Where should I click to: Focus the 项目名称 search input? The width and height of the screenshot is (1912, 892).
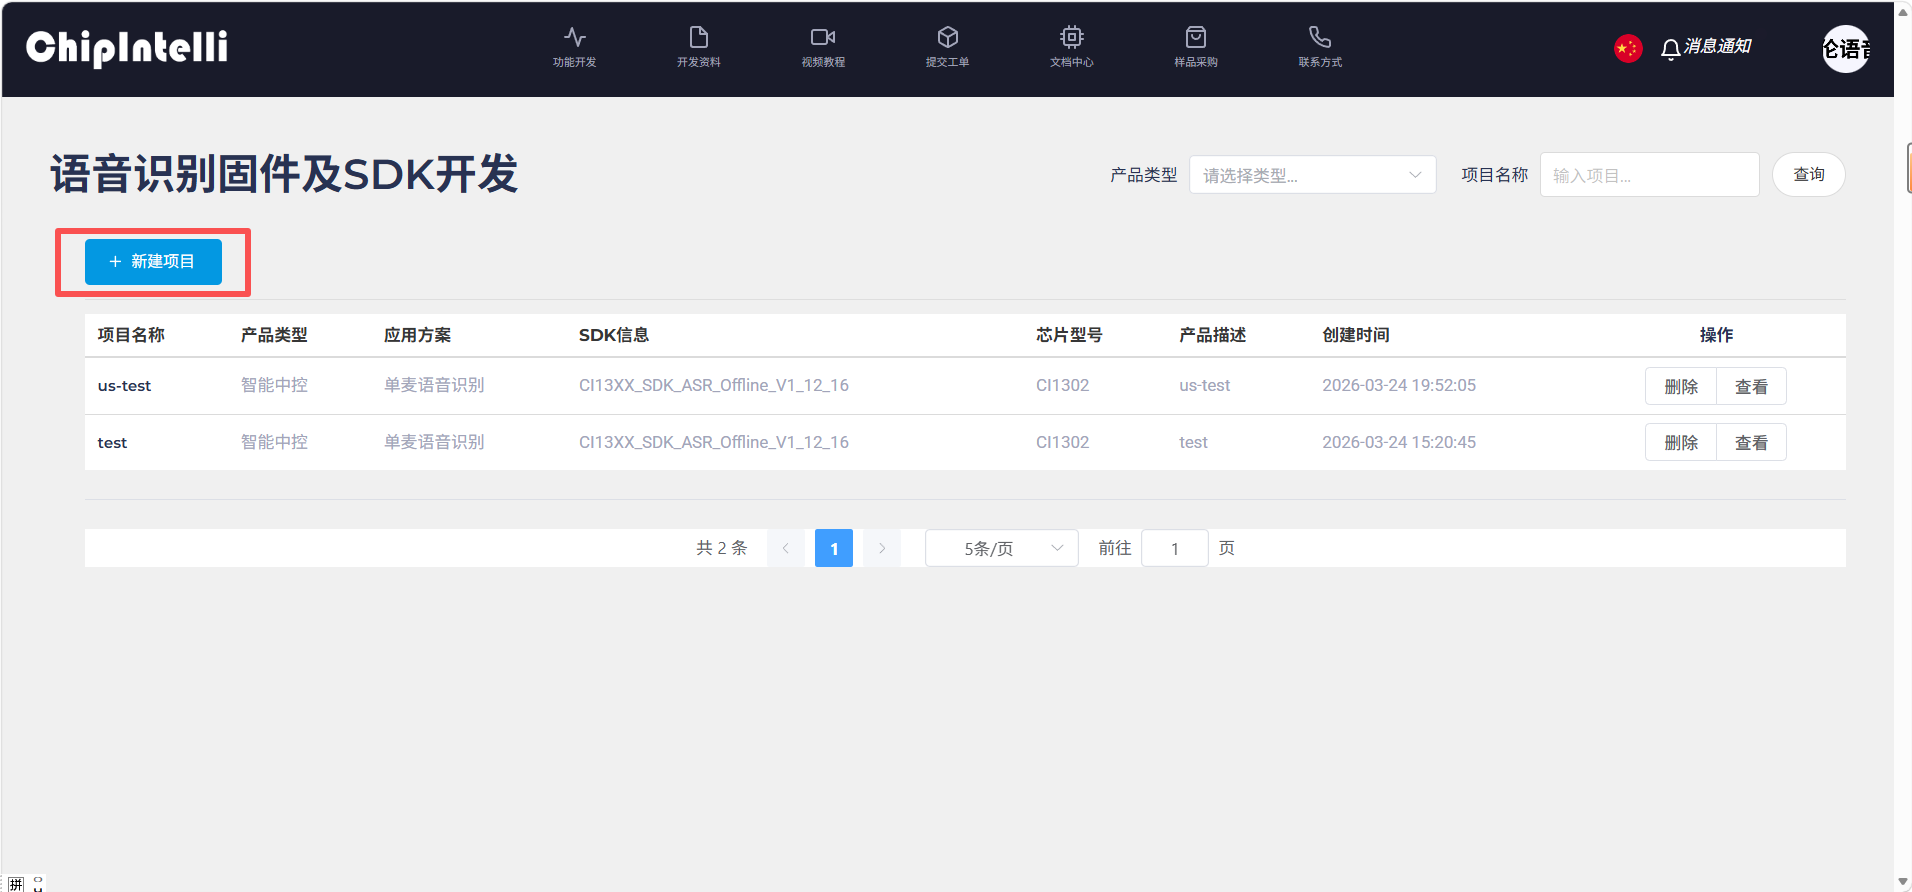point(1649,175)
